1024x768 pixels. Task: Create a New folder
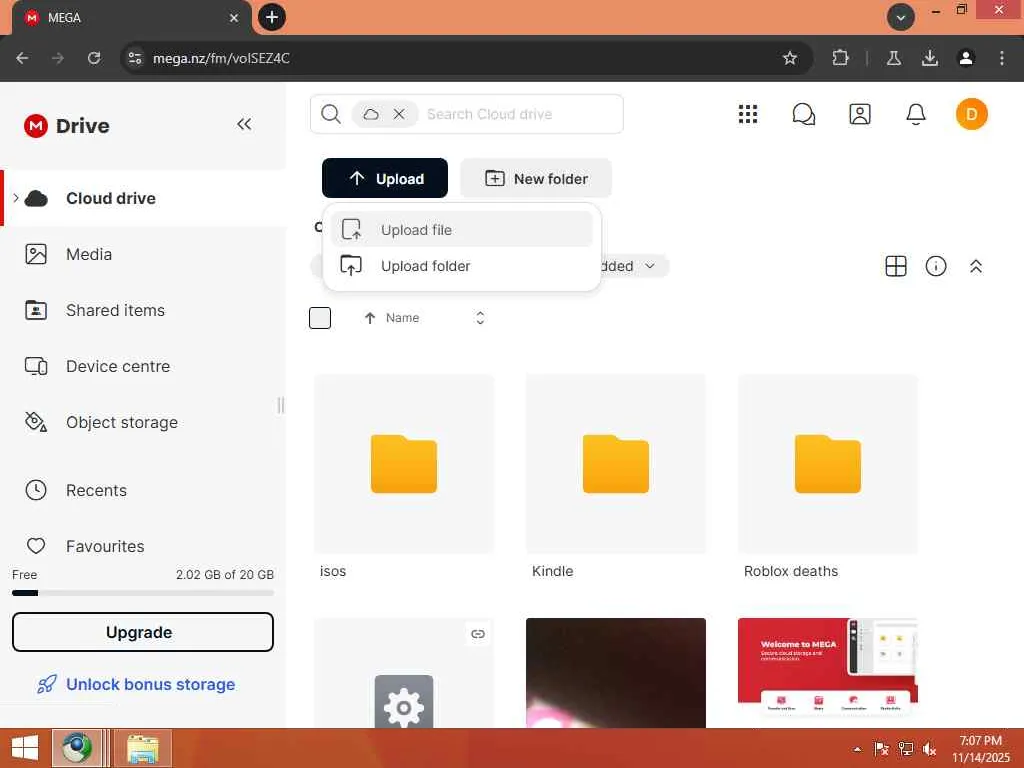tap(536, 178)
